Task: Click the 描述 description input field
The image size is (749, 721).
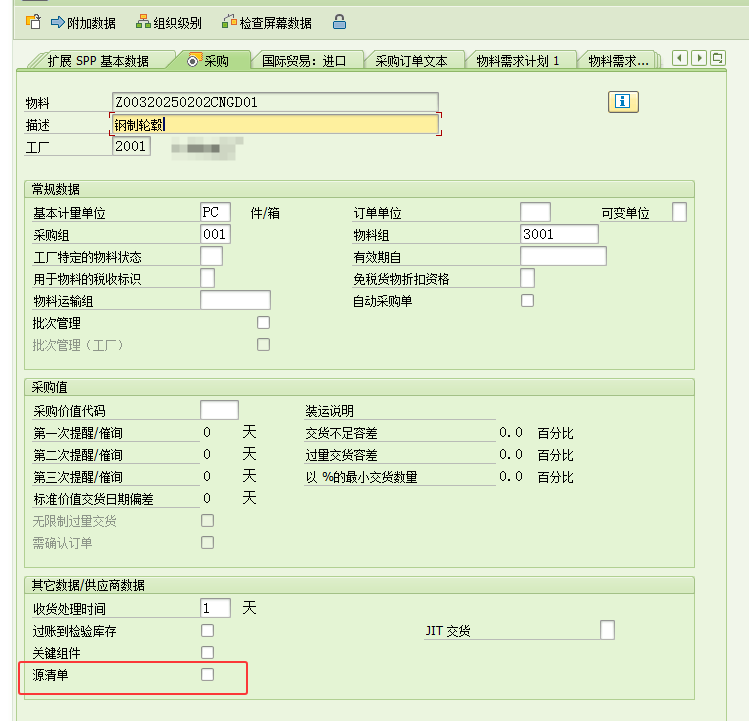Action: [275, 125]
